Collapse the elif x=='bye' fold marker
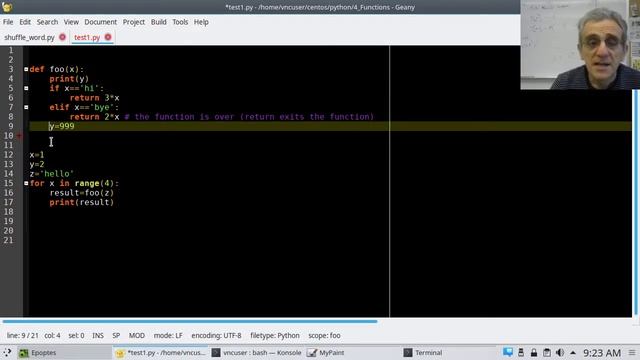The height and width of the screenshot is (360, 640). (26, 107)
